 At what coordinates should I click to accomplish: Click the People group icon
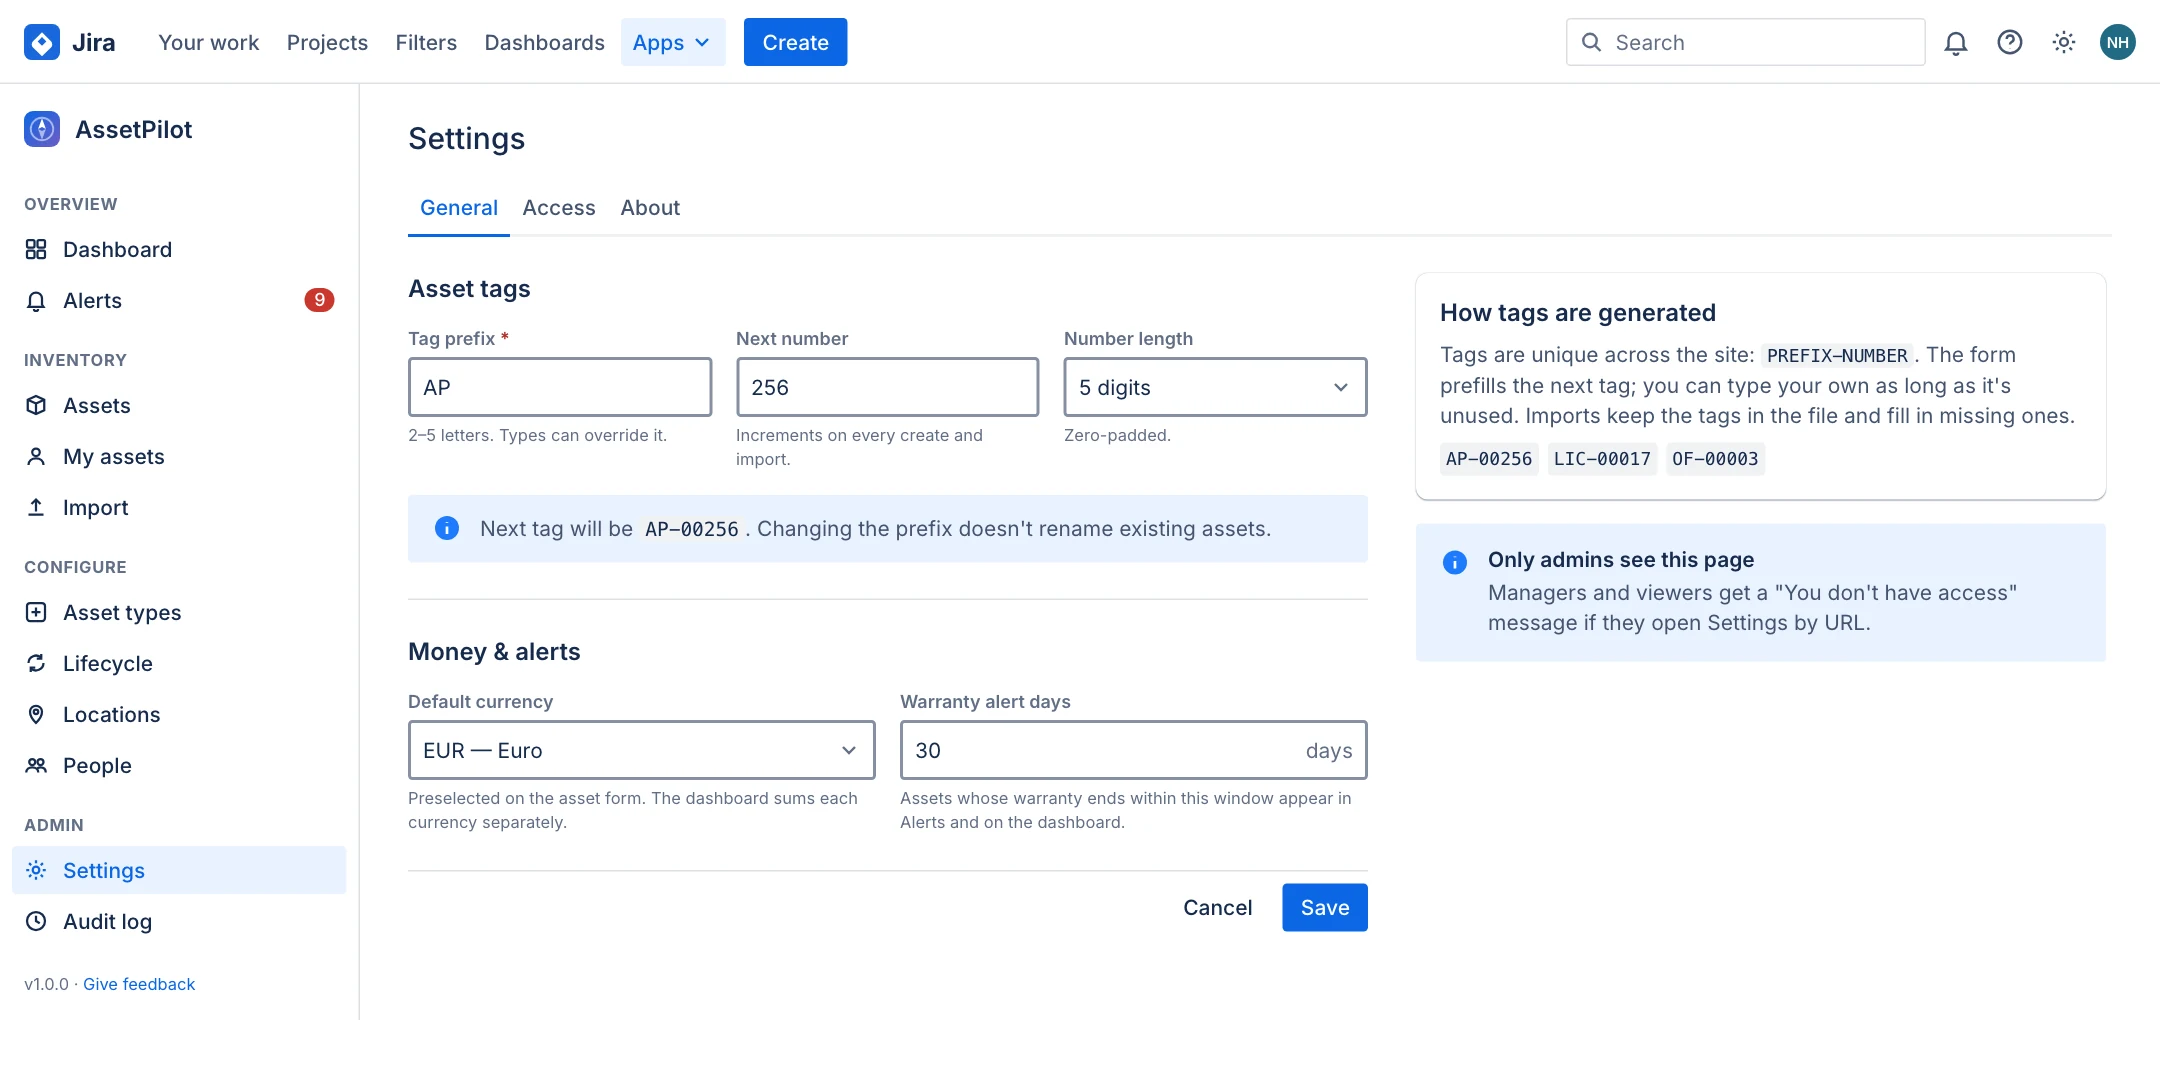(36, 765)
